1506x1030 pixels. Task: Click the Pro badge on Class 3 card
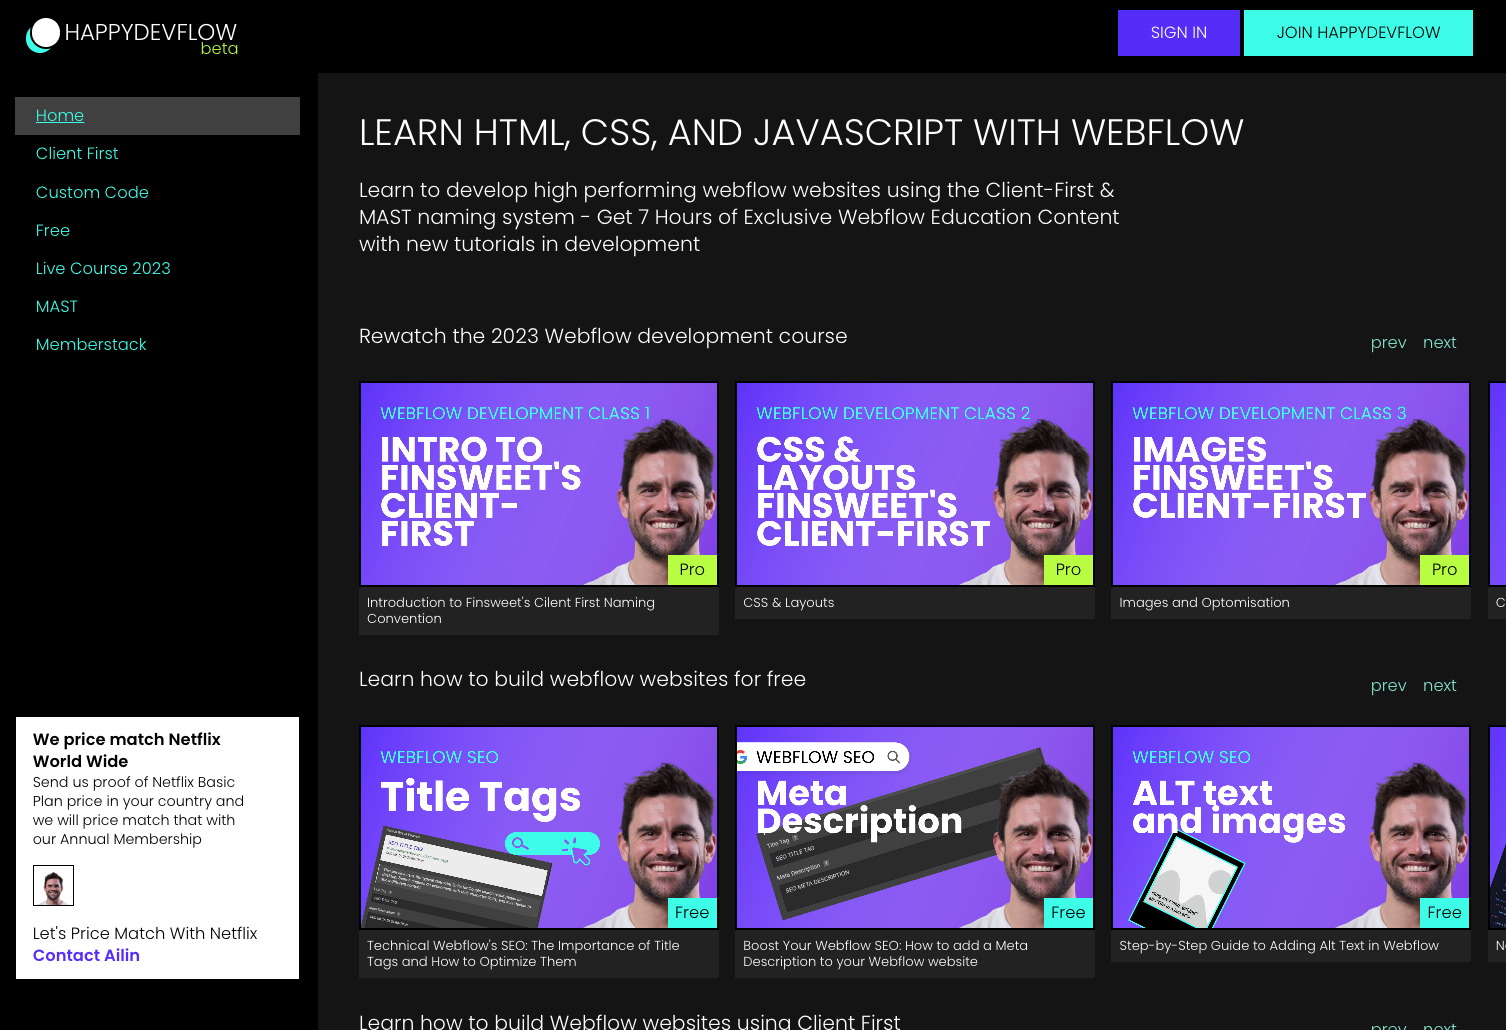[x=1444, y=569]
